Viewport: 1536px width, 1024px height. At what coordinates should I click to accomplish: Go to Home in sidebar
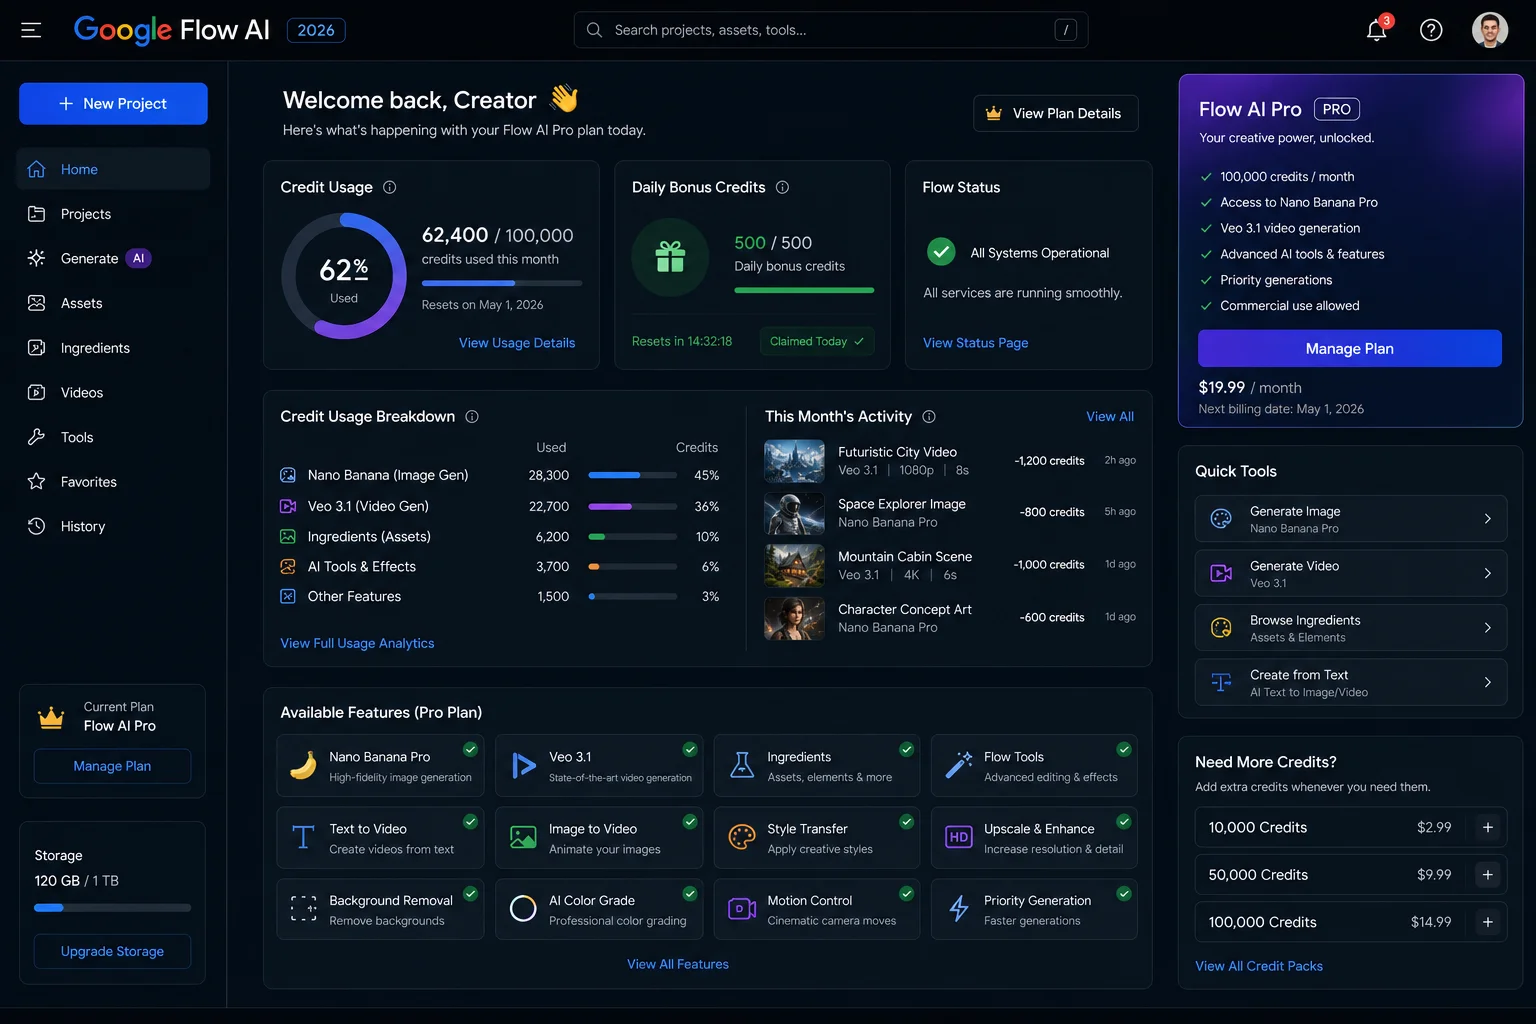[x=113, y=169]
